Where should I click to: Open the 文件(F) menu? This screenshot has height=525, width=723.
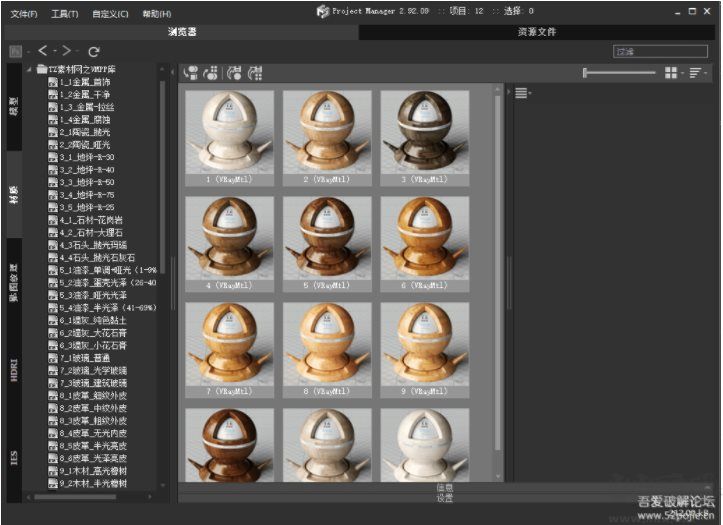click(24, 14)
